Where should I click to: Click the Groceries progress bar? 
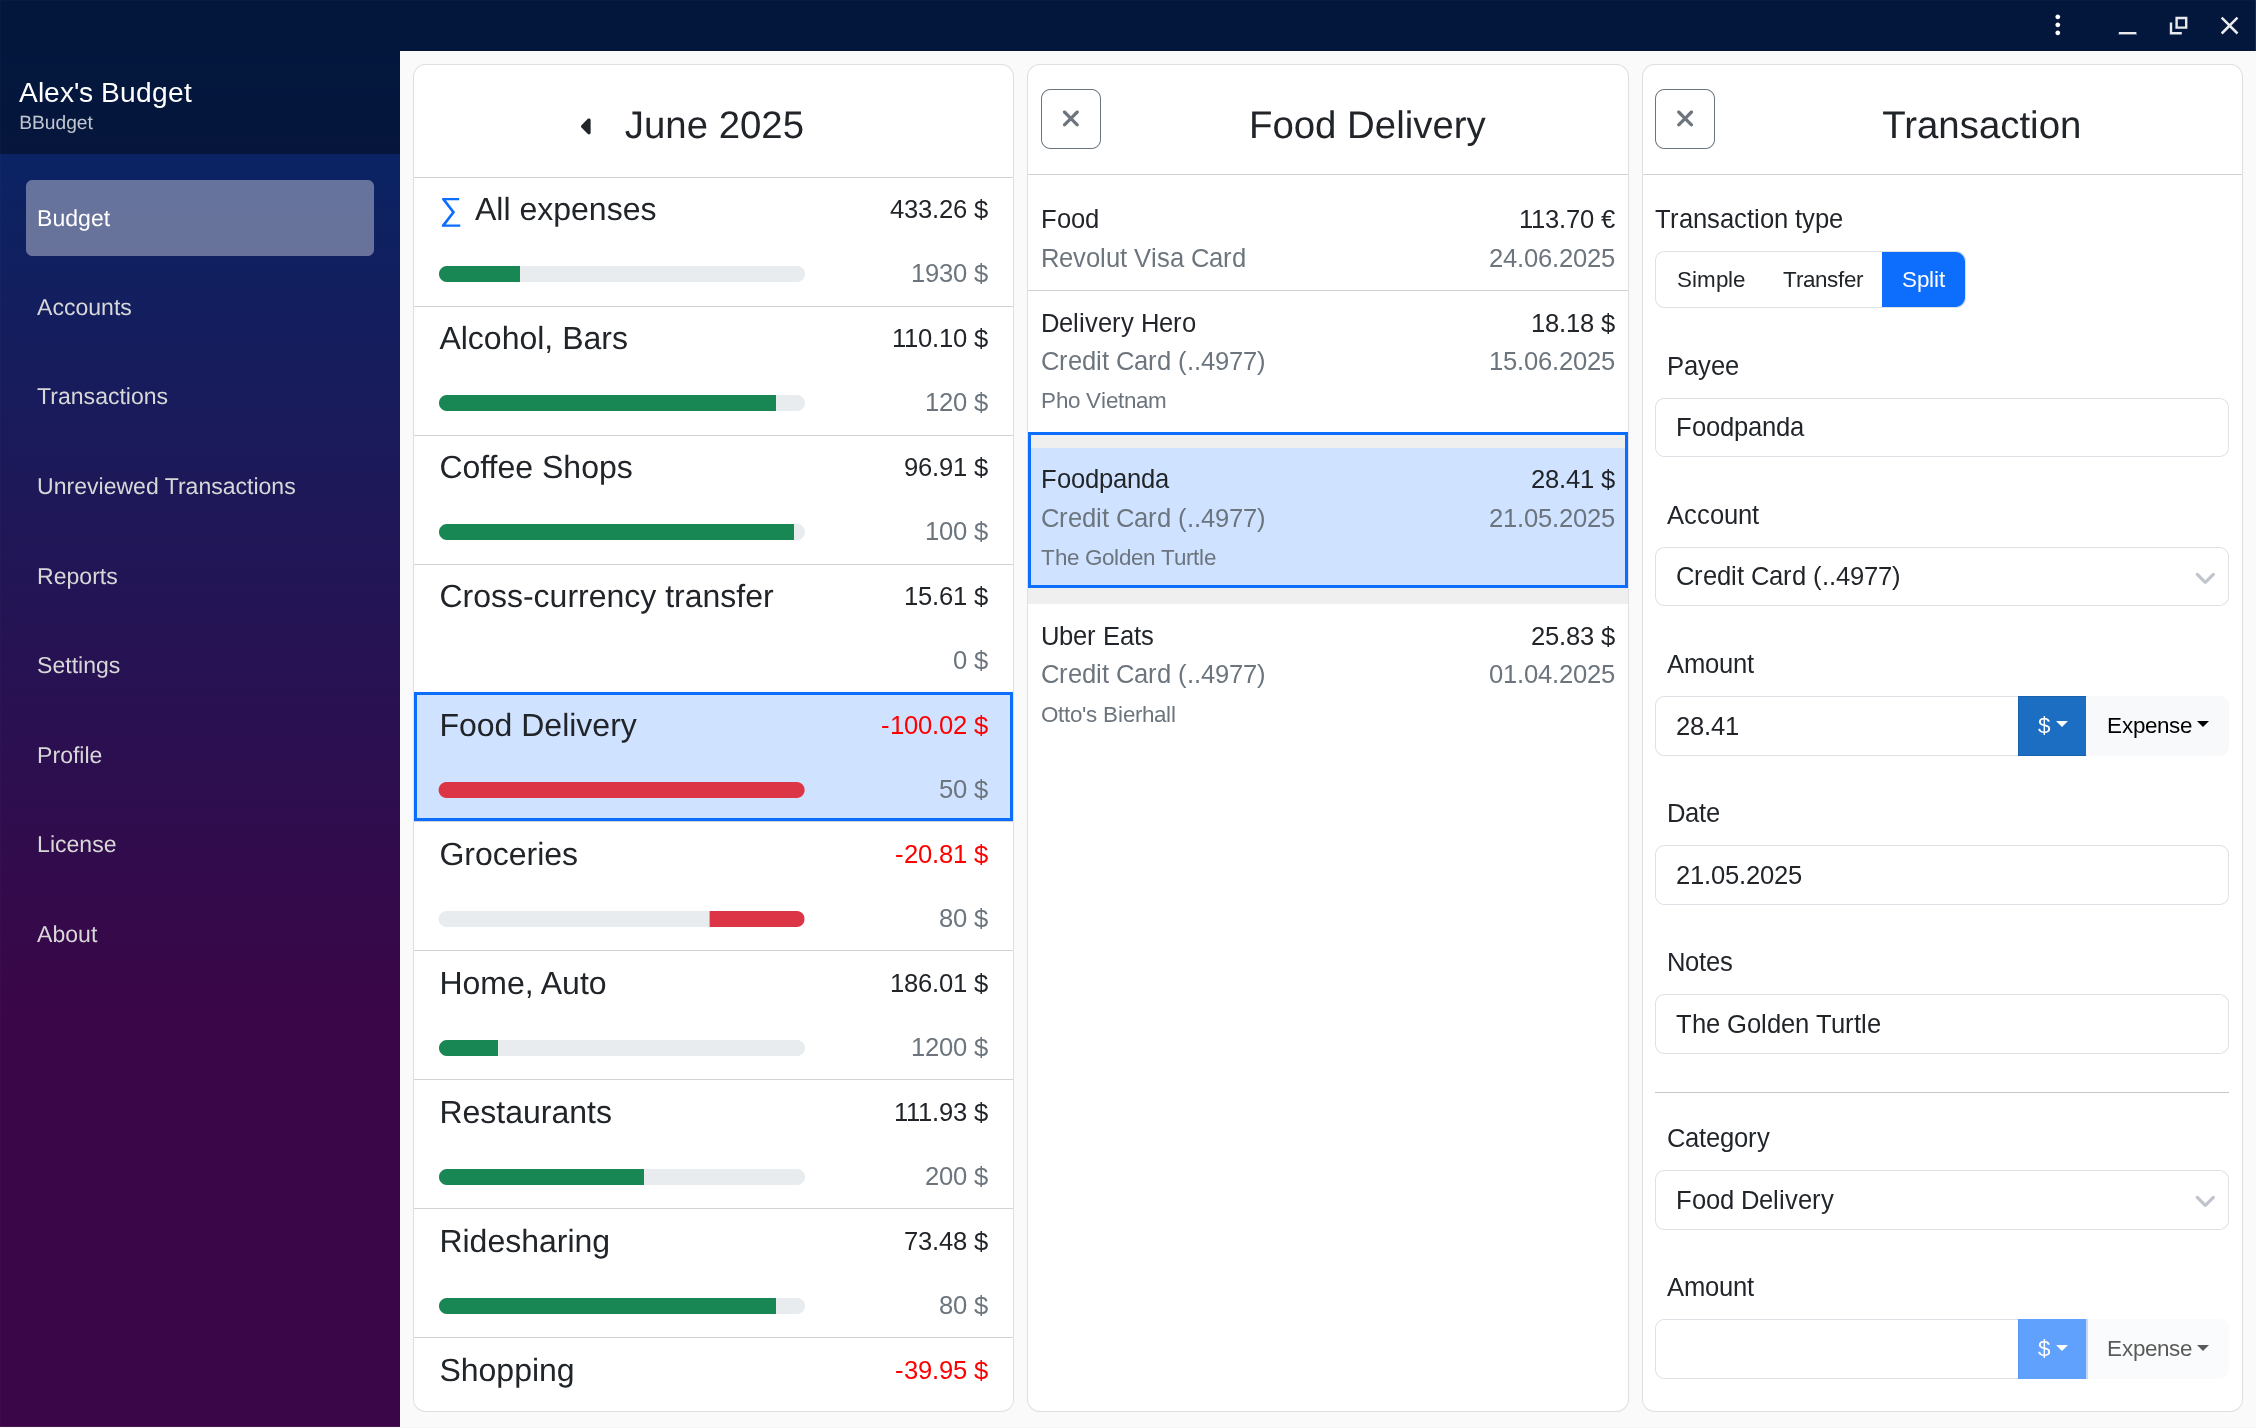pos(621,919)
